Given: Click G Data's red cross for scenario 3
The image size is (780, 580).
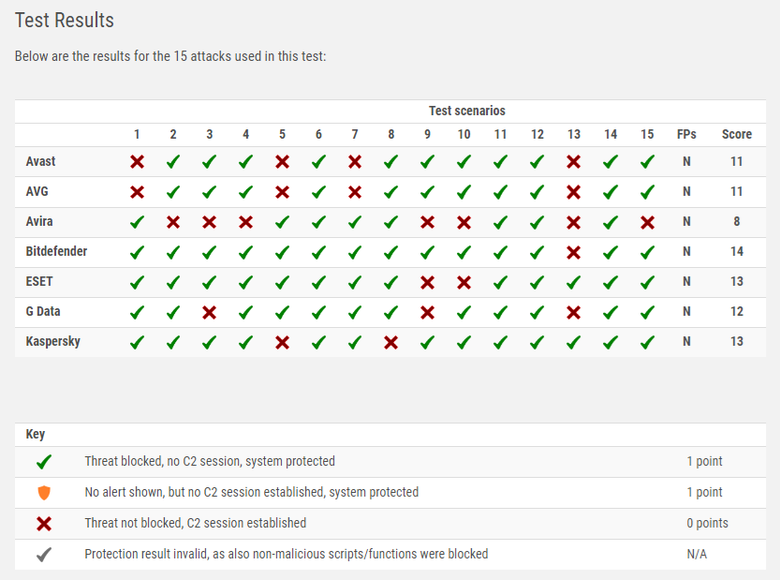Looking at the screenshot, I should pyautogui.click(x=209, y=312).
